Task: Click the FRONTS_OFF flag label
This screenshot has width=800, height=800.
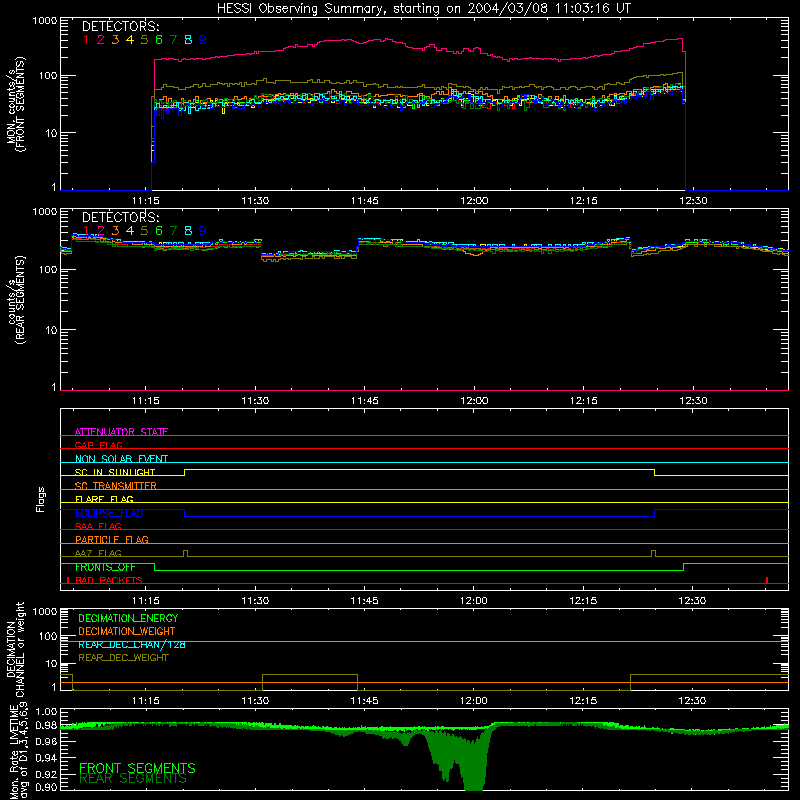Action: (x=105, y=567)
